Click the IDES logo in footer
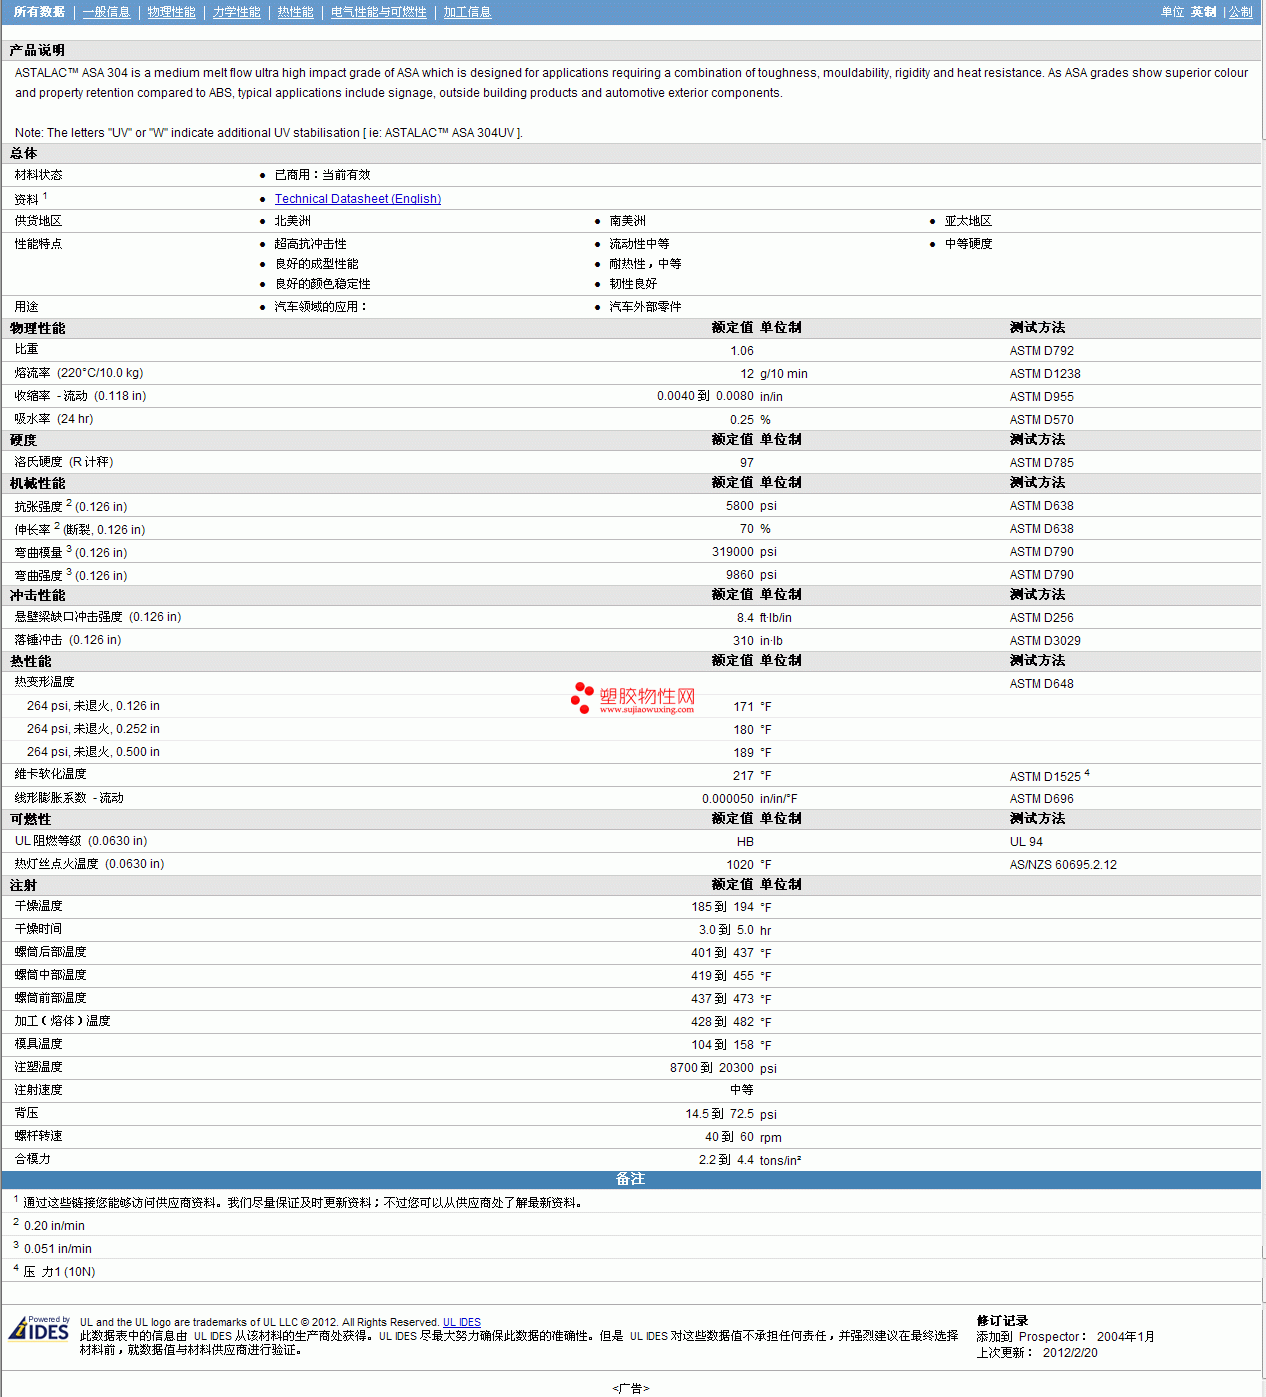This screenshot has height=1397, width=1266. [39, 1328]
